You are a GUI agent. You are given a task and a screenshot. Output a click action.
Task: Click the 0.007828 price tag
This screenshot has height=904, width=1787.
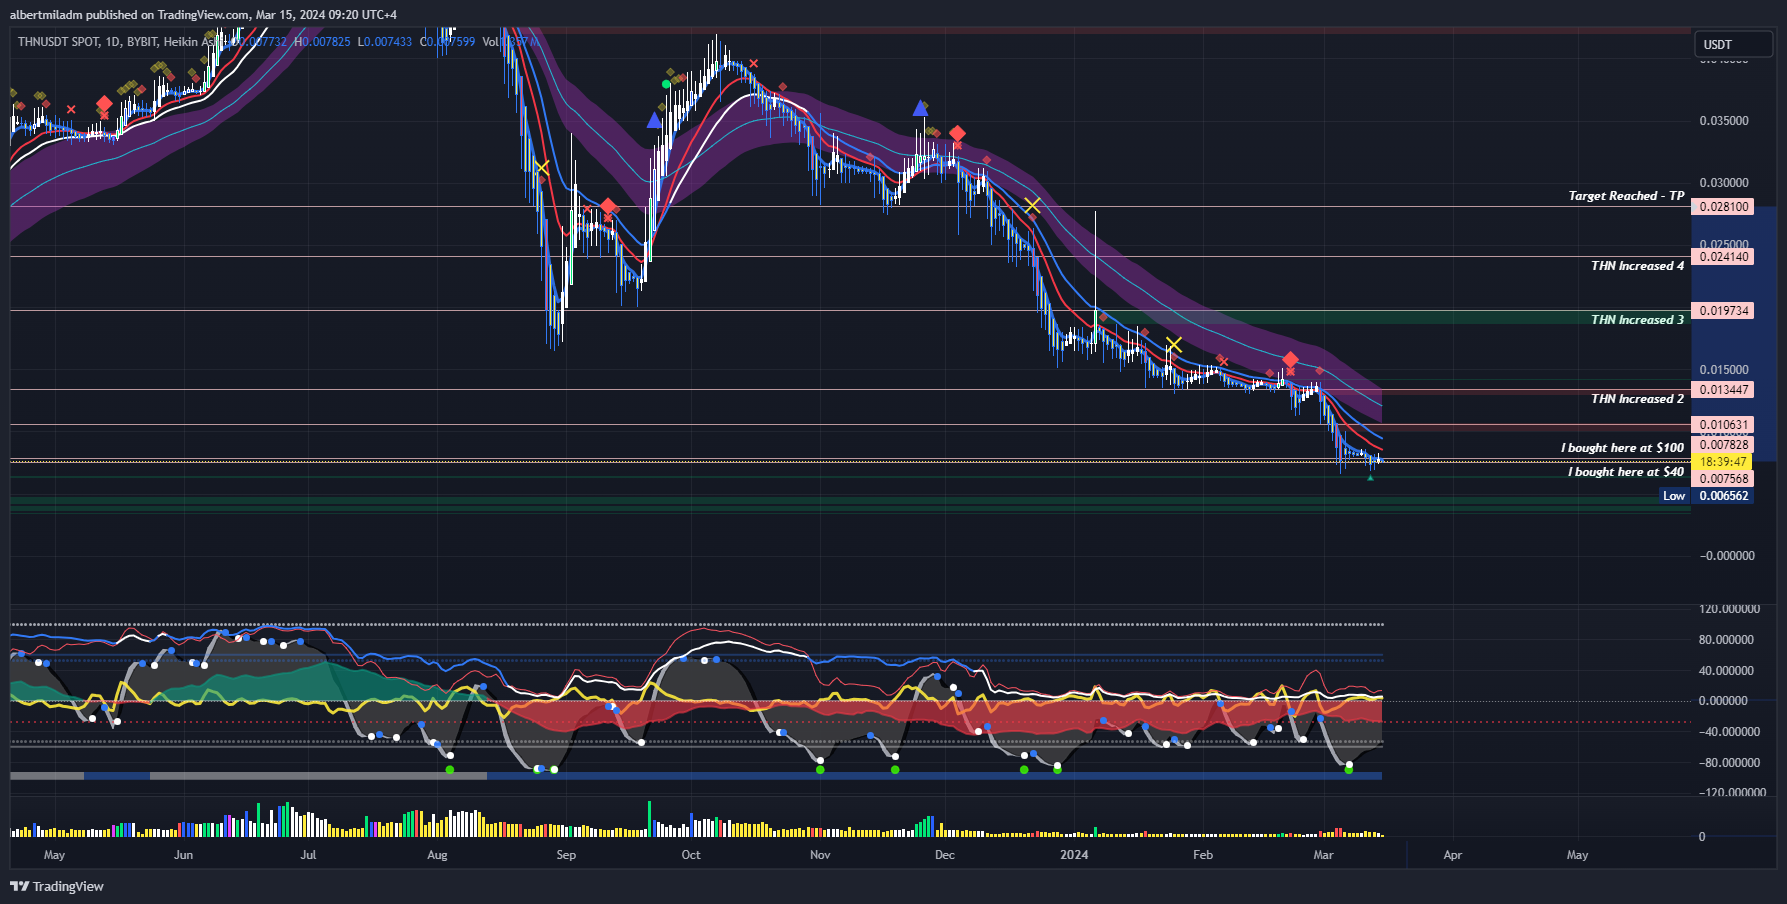pyautogui.click(x=1722, y=445)
